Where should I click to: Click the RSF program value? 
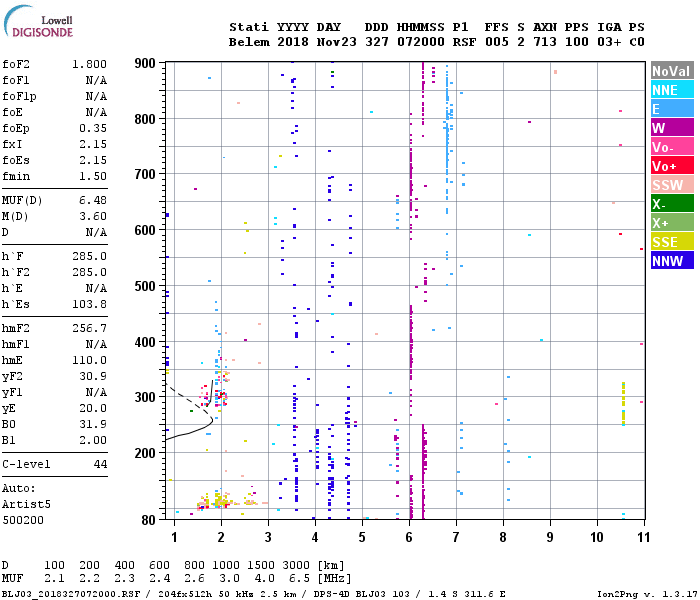pos(464,42)
